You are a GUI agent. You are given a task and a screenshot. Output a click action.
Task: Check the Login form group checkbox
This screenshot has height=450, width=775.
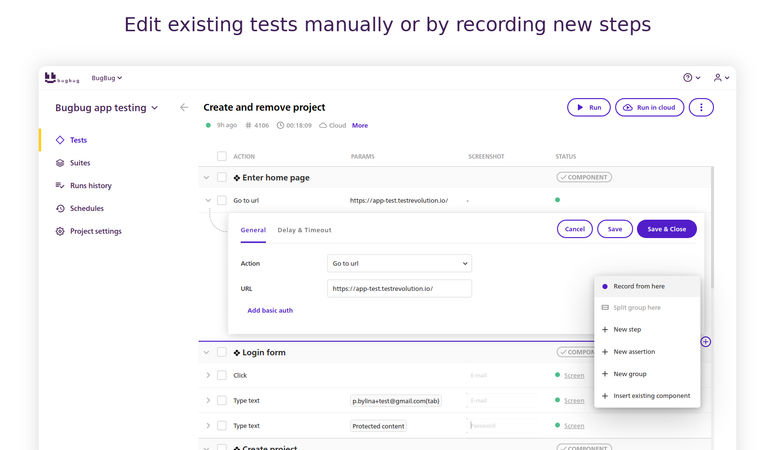pyautogui.click(x=222, y=352)
